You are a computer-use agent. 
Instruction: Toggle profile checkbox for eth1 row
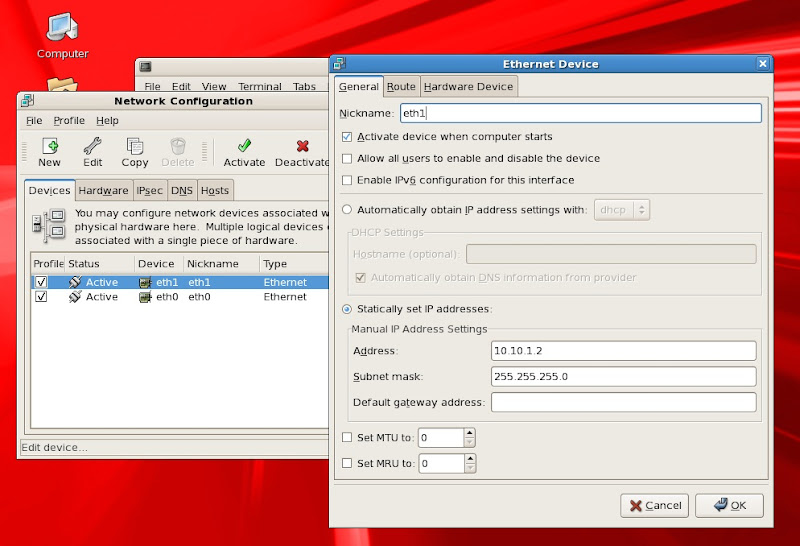pos(41,282)
